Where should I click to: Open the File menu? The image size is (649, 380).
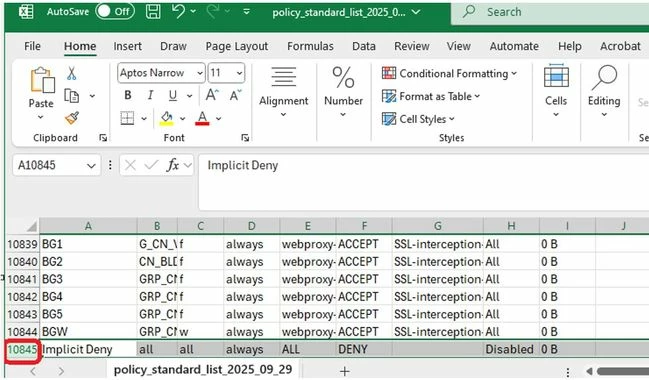[32, 46]
